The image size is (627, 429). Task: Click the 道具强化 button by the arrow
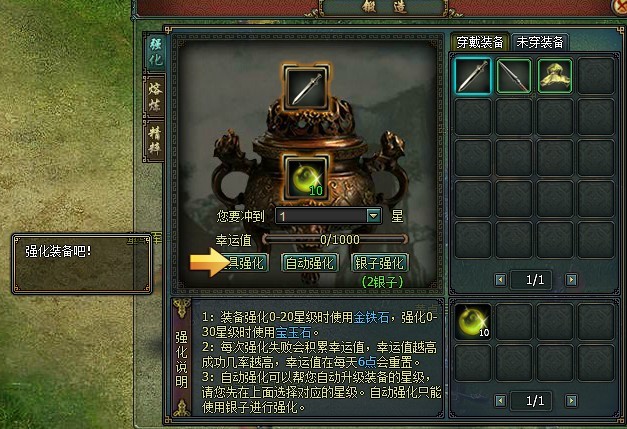pyautogui.click(x=241, y=263)
